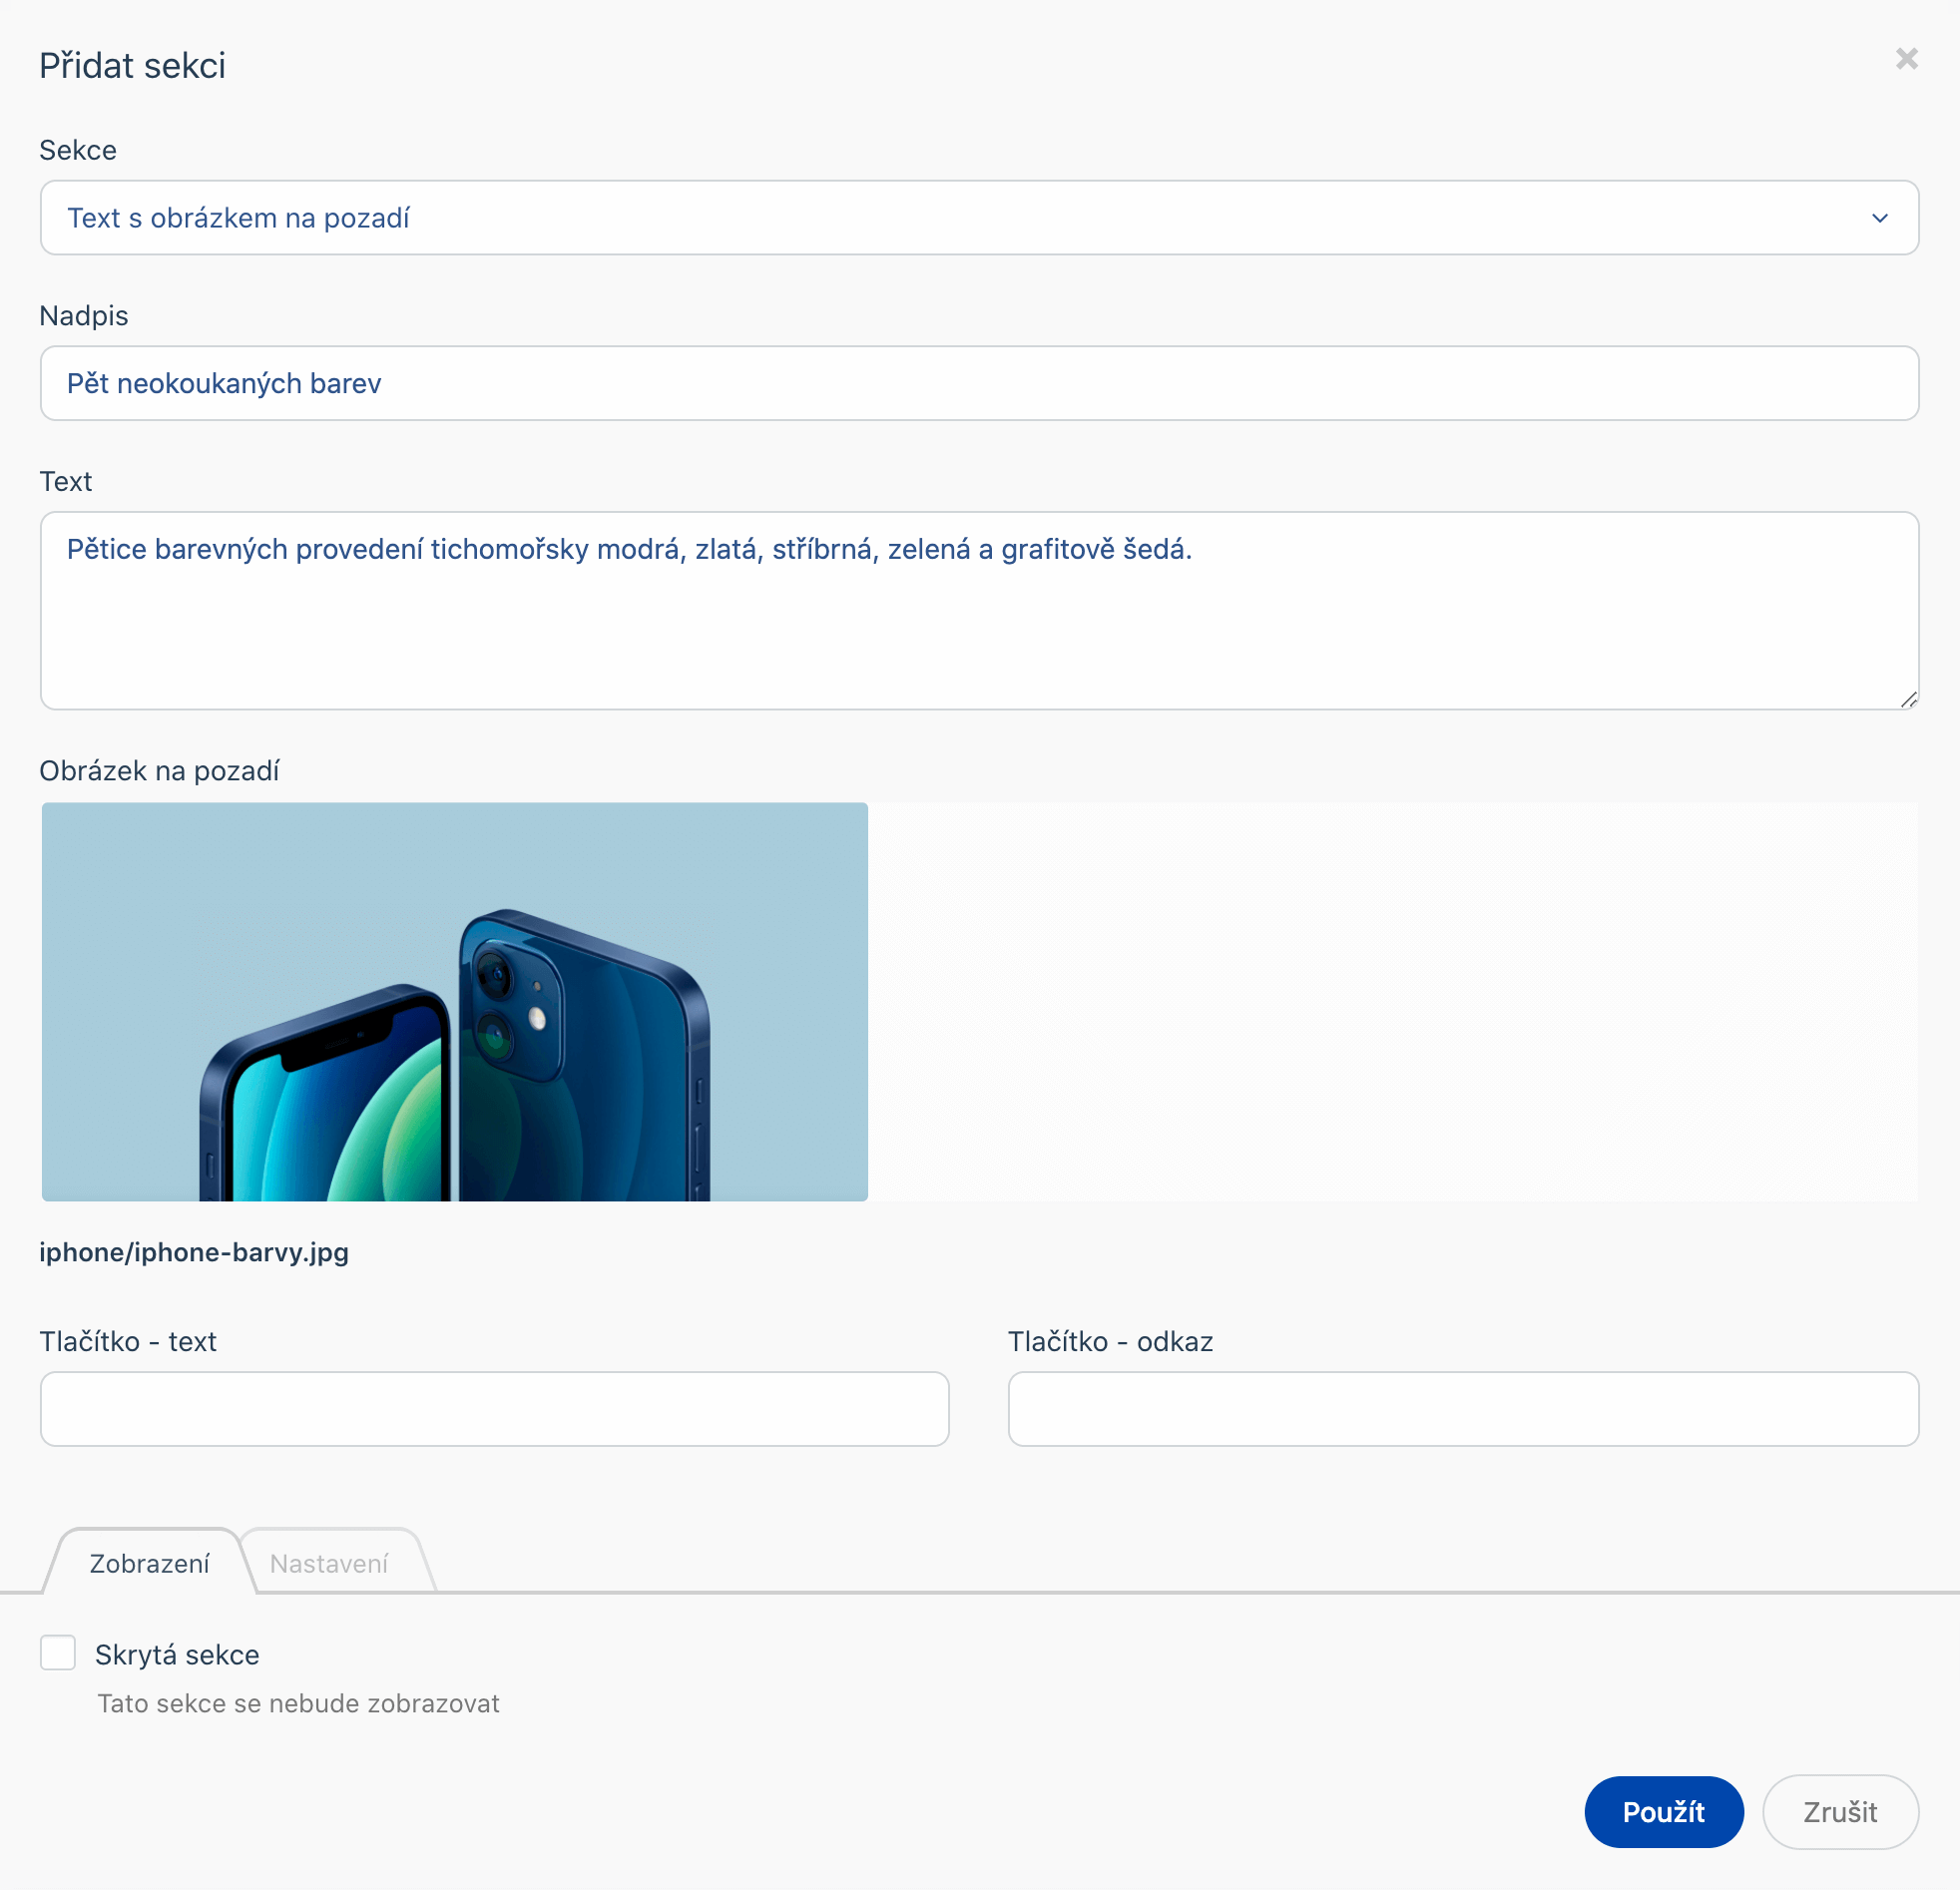Click the 'Tlačítko - odkaz' label
Screen dimensions: 1960x1890
1110,1341
